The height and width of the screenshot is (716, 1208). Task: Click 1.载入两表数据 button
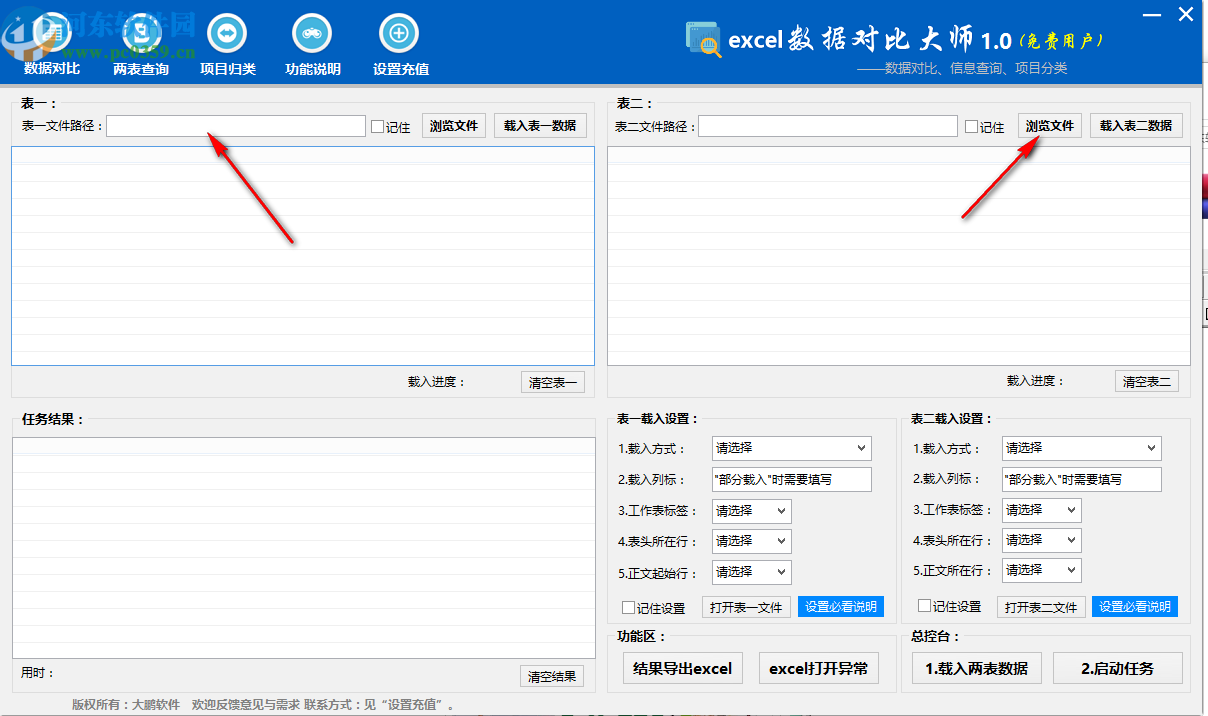coord(976,668)
